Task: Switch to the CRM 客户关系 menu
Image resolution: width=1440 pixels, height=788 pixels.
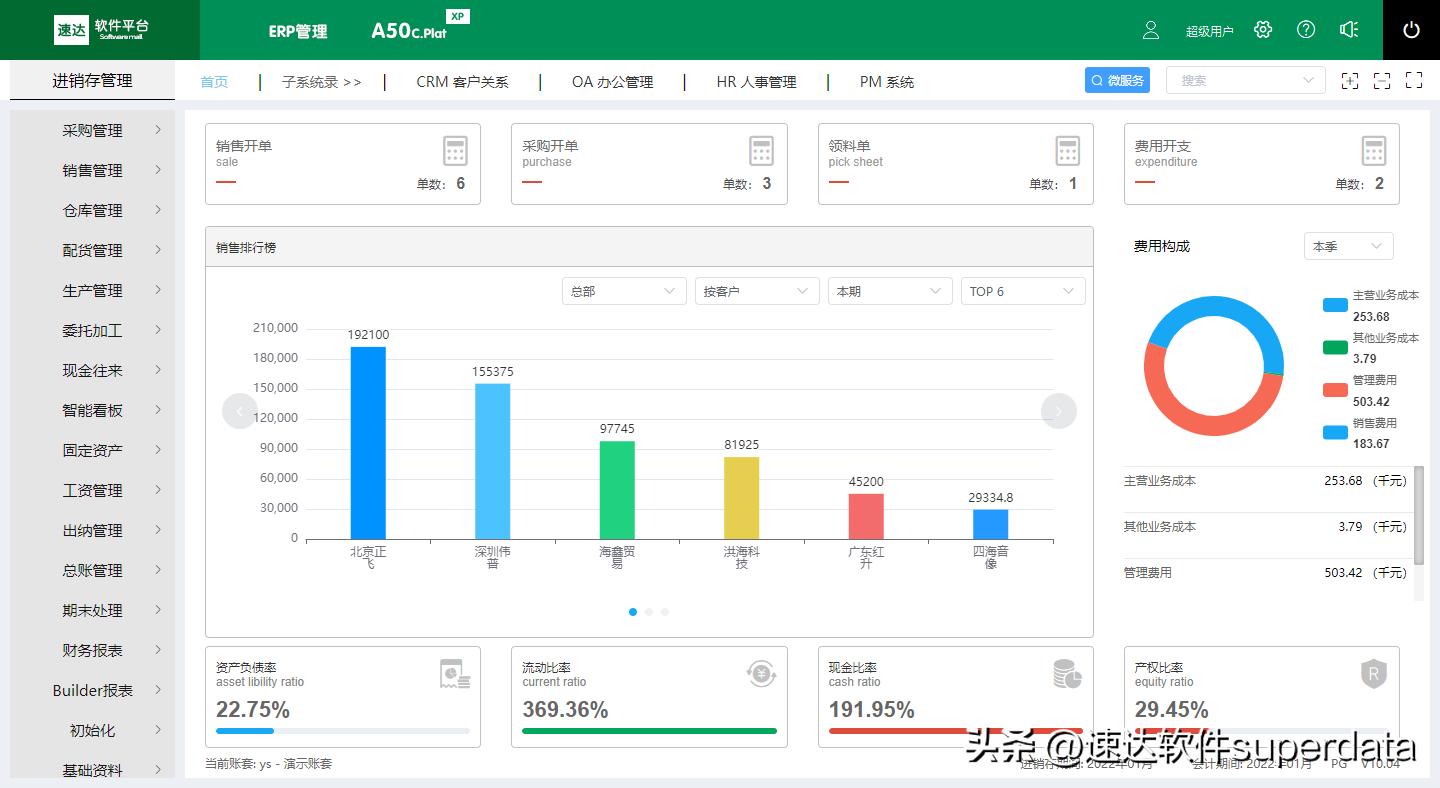Action: tap(462, 82)
